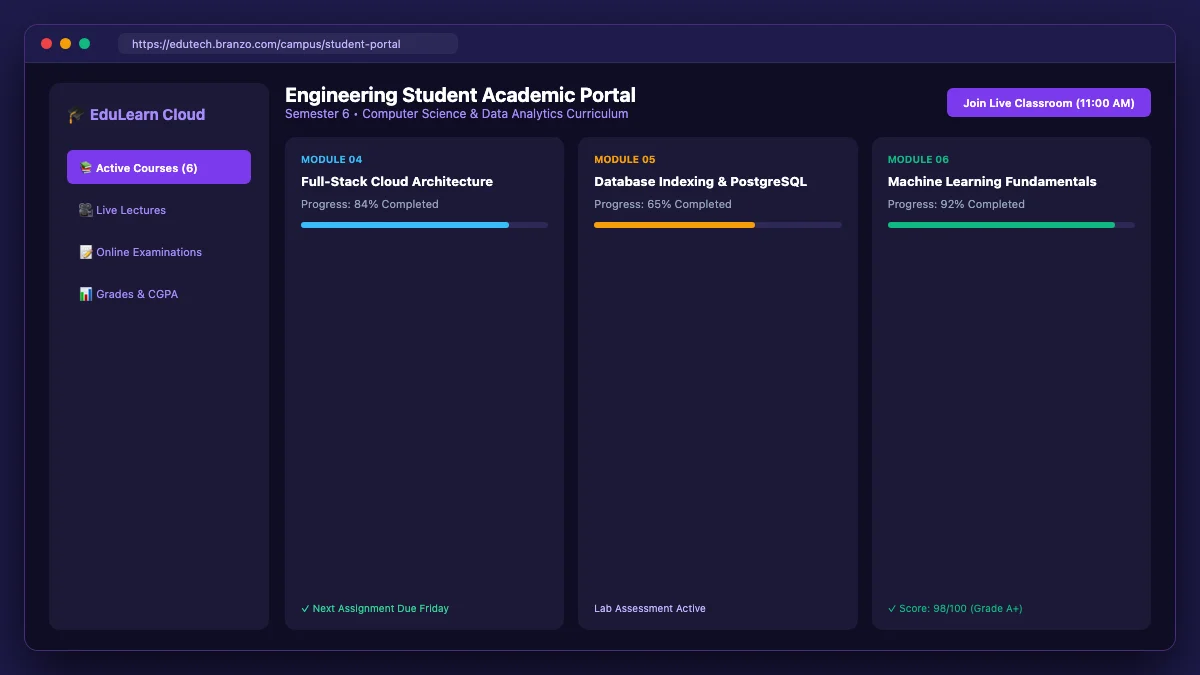Click the Machine Learning Fundamentals progress bar
1200x675 pixels.
1011,225
